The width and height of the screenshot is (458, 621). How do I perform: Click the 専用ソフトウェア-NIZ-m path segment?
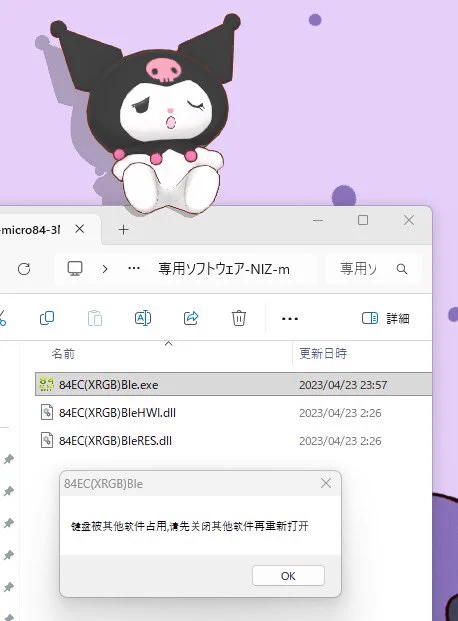224,269
